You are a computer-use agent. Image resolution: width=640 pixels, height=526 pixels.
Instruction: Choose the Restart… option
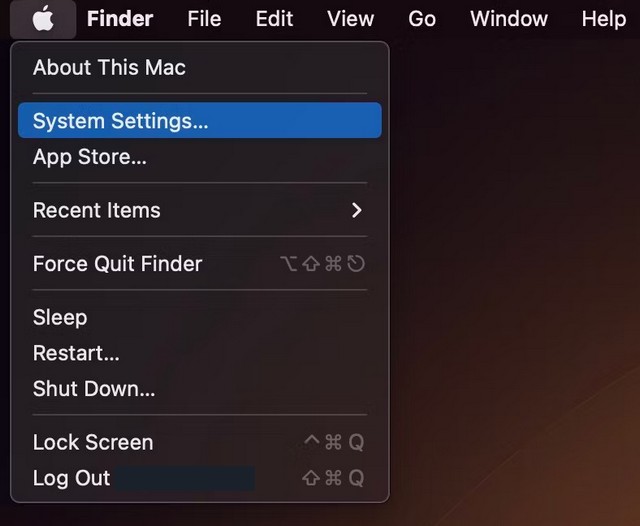pos(76,353)
